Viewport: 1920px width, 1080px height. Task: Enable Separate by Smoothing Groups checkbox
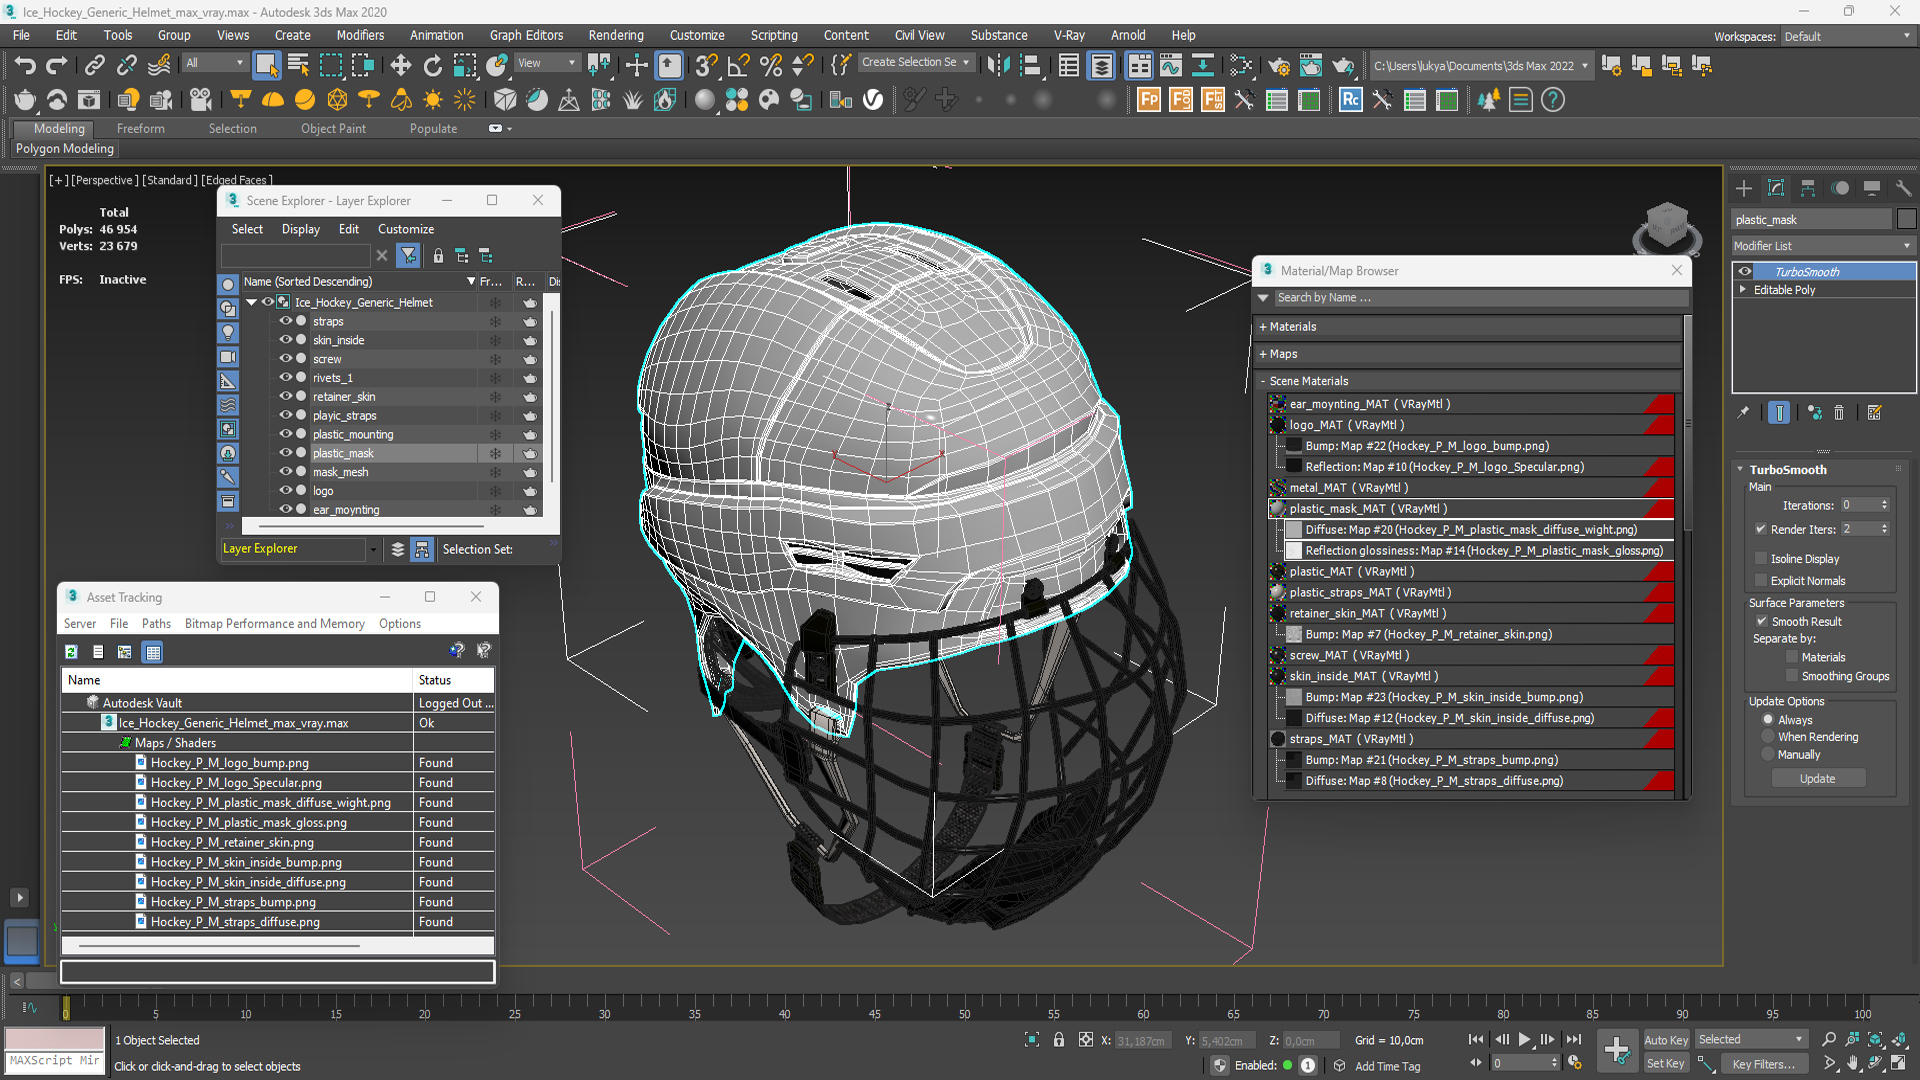[x=1792, y=676]
